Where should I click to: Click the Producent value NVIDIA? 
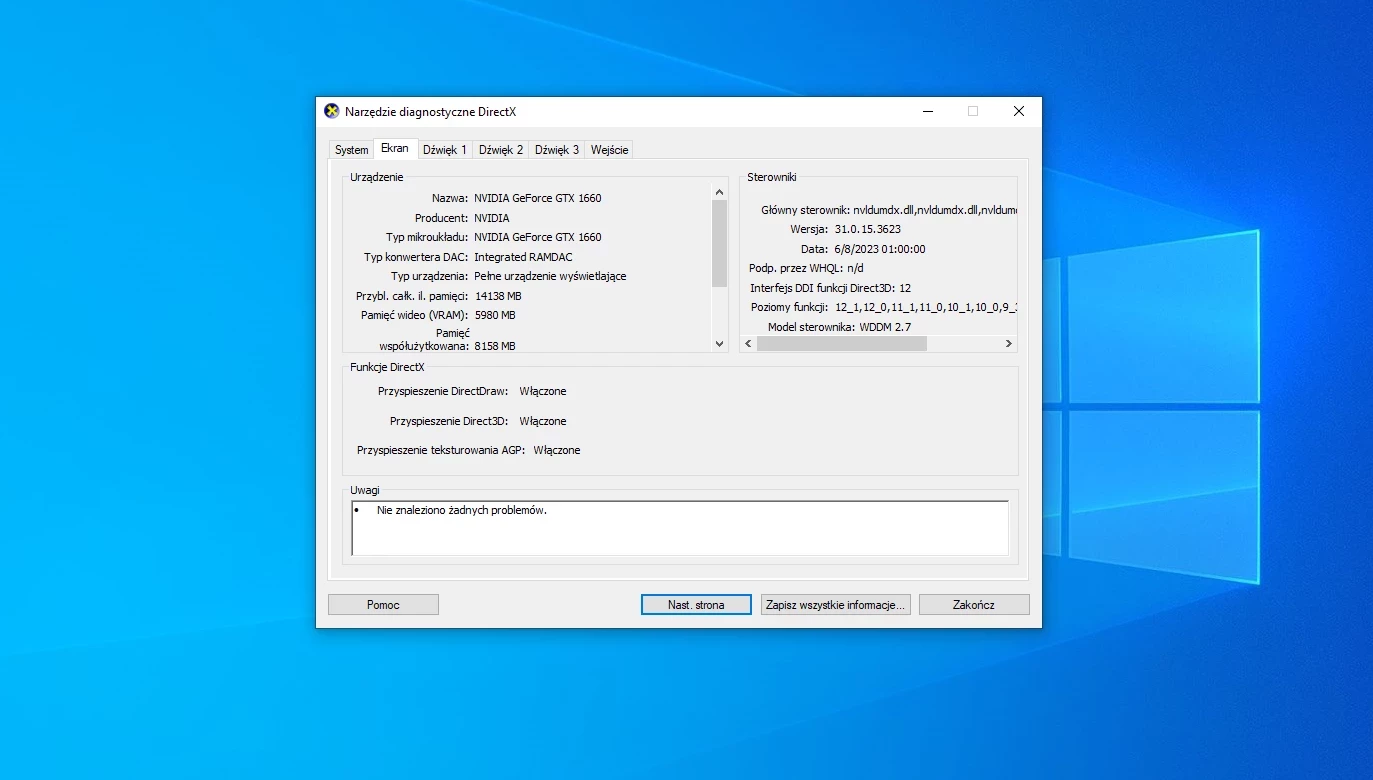pos(492,218)
